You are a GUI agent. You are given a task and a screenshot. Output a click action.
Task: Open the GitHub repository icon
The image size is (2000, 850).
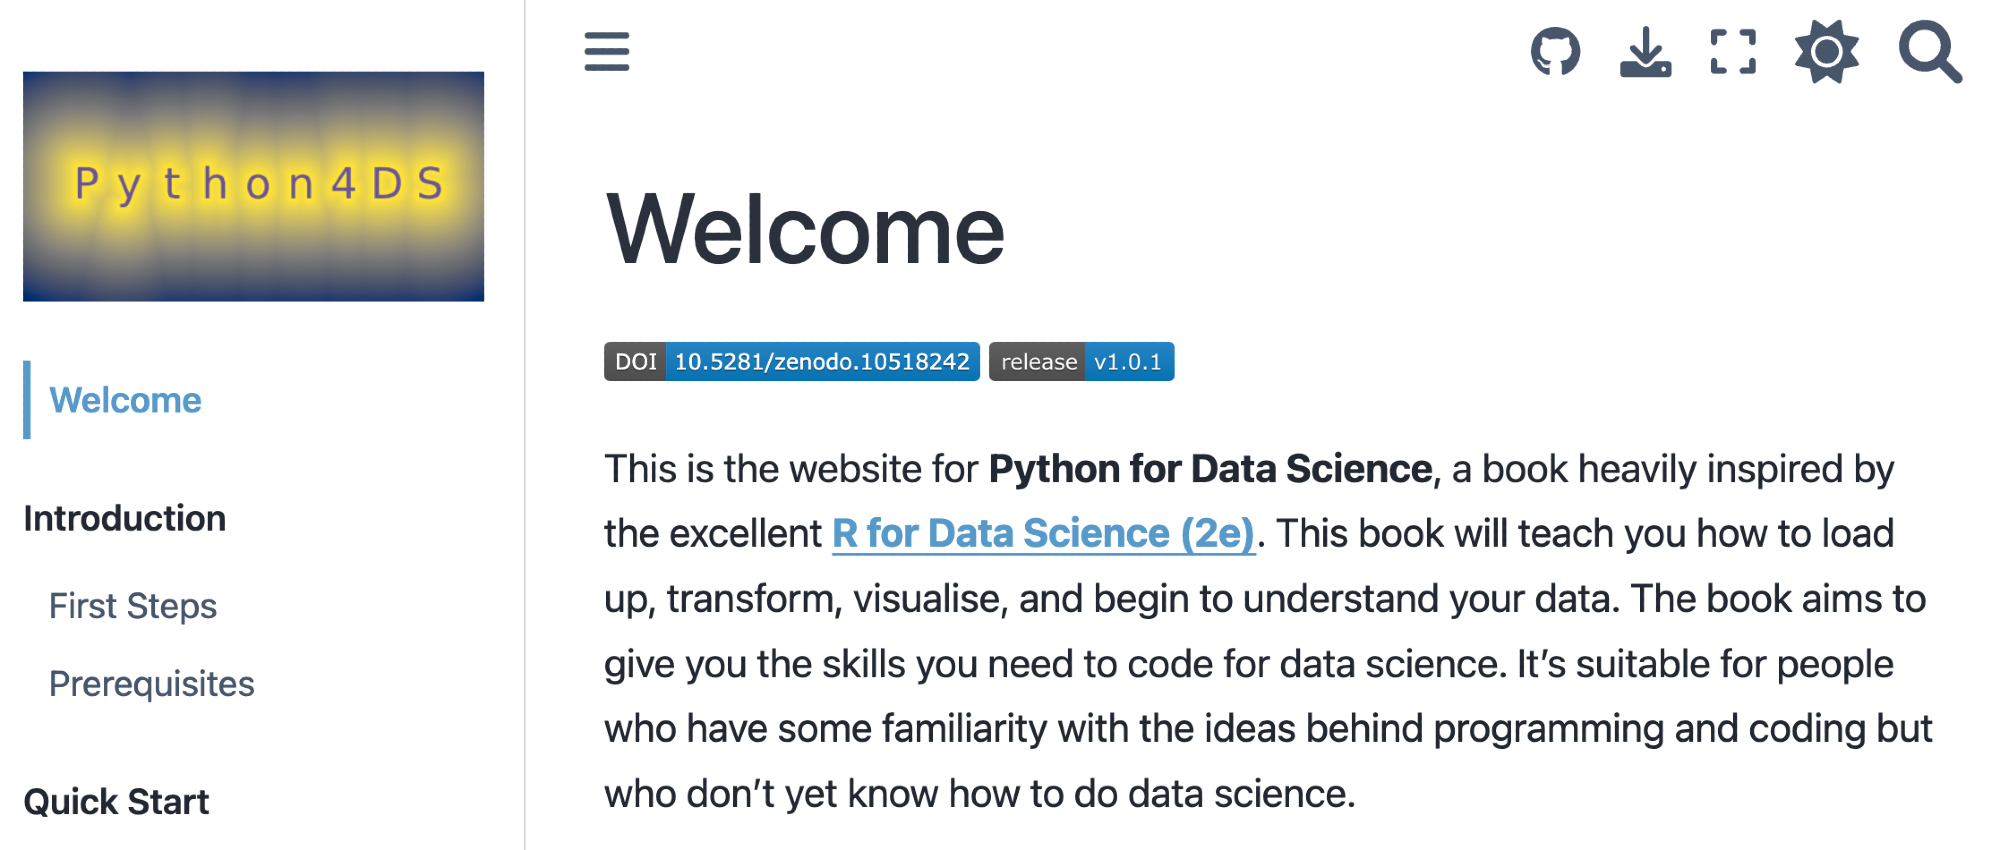[1555, 52]
